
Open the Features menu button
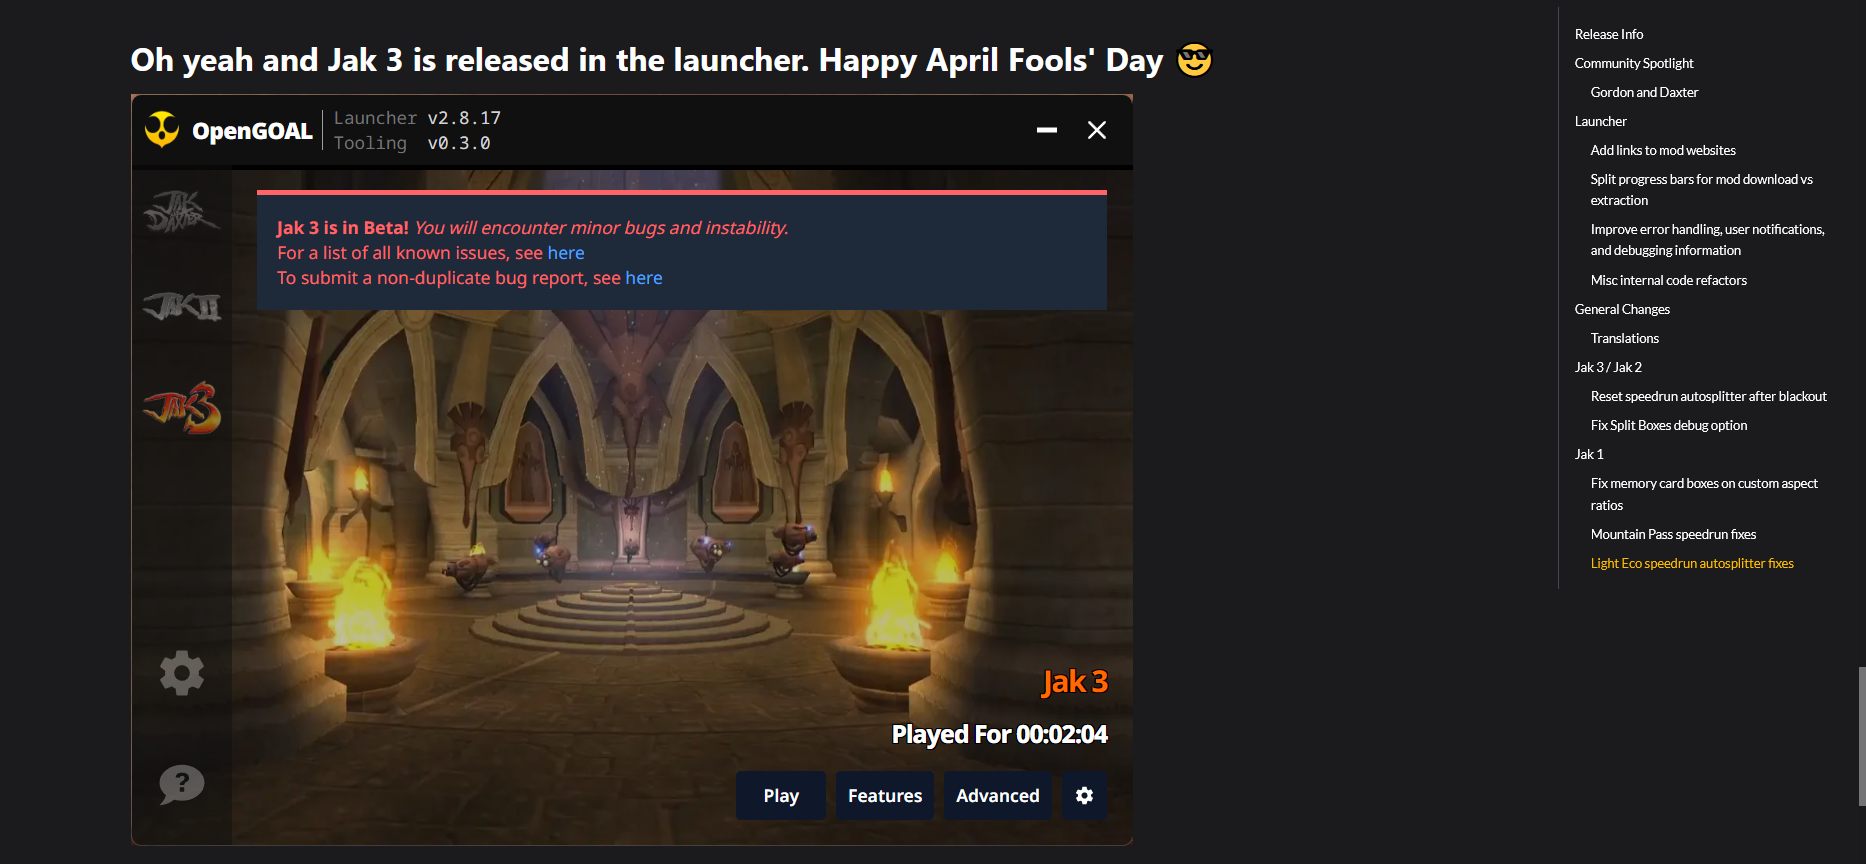pyautogui.click(x=885, y=795)
